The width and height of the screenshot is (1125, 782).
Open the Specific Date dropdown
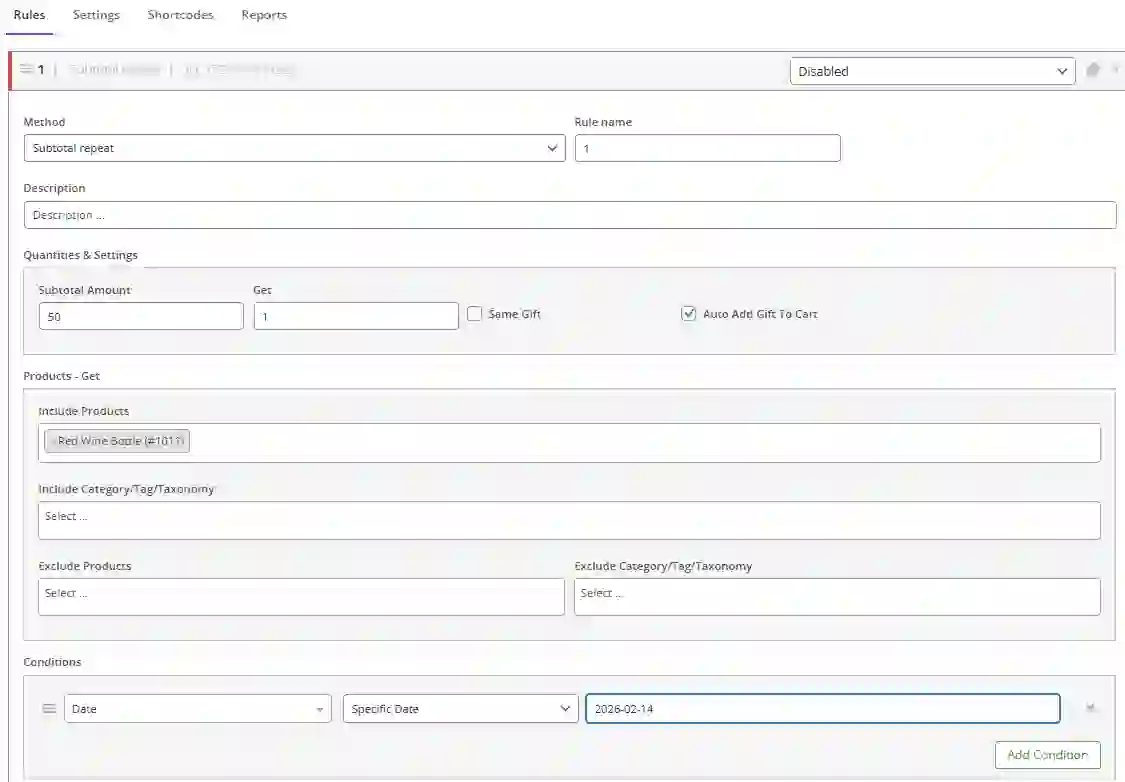tap(460, 708)
